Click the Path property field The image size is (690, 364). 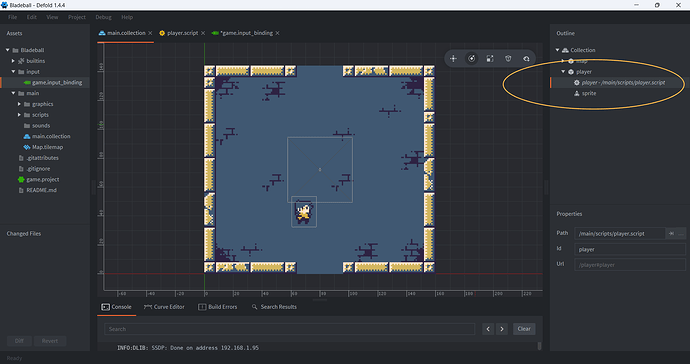tap(620, 233)
